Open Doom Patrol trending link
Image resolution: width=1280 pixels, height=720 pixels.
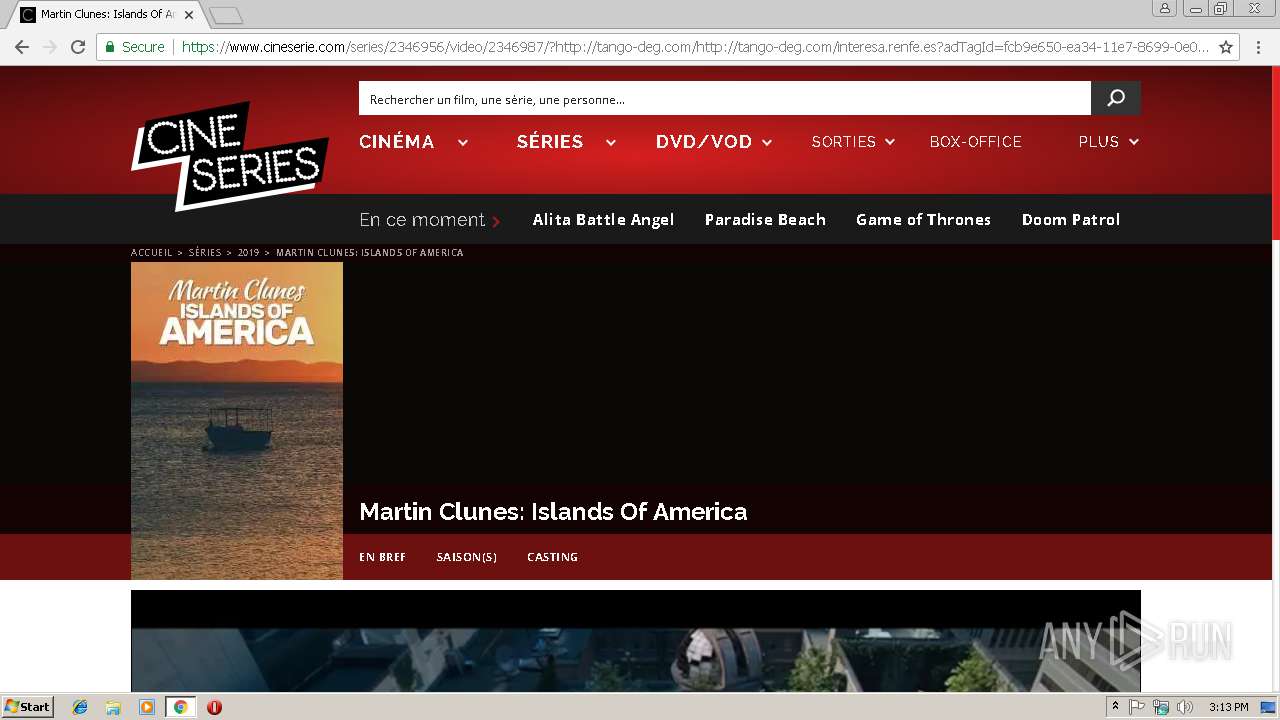[1071, 220]
